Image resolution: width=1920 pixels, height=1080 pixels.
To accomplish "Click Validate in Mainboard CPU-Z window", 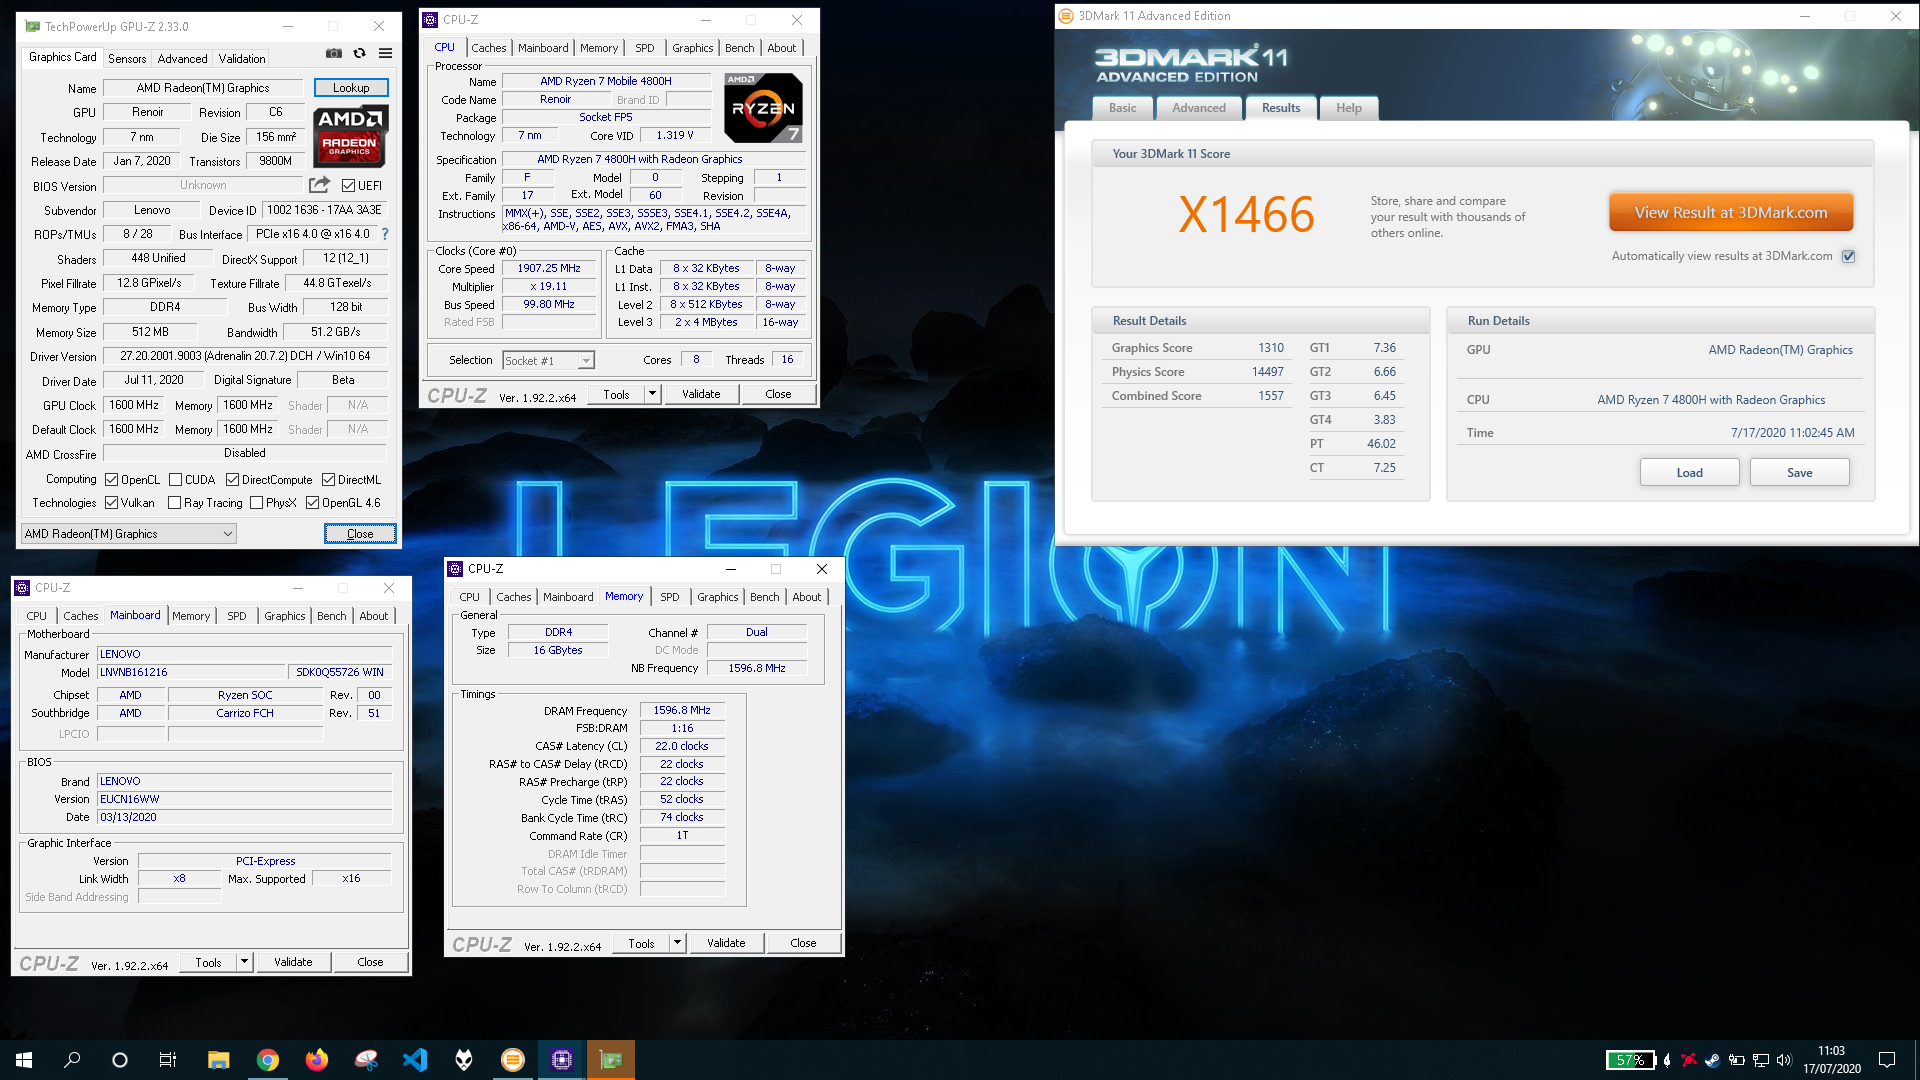I will pos(293,962).
